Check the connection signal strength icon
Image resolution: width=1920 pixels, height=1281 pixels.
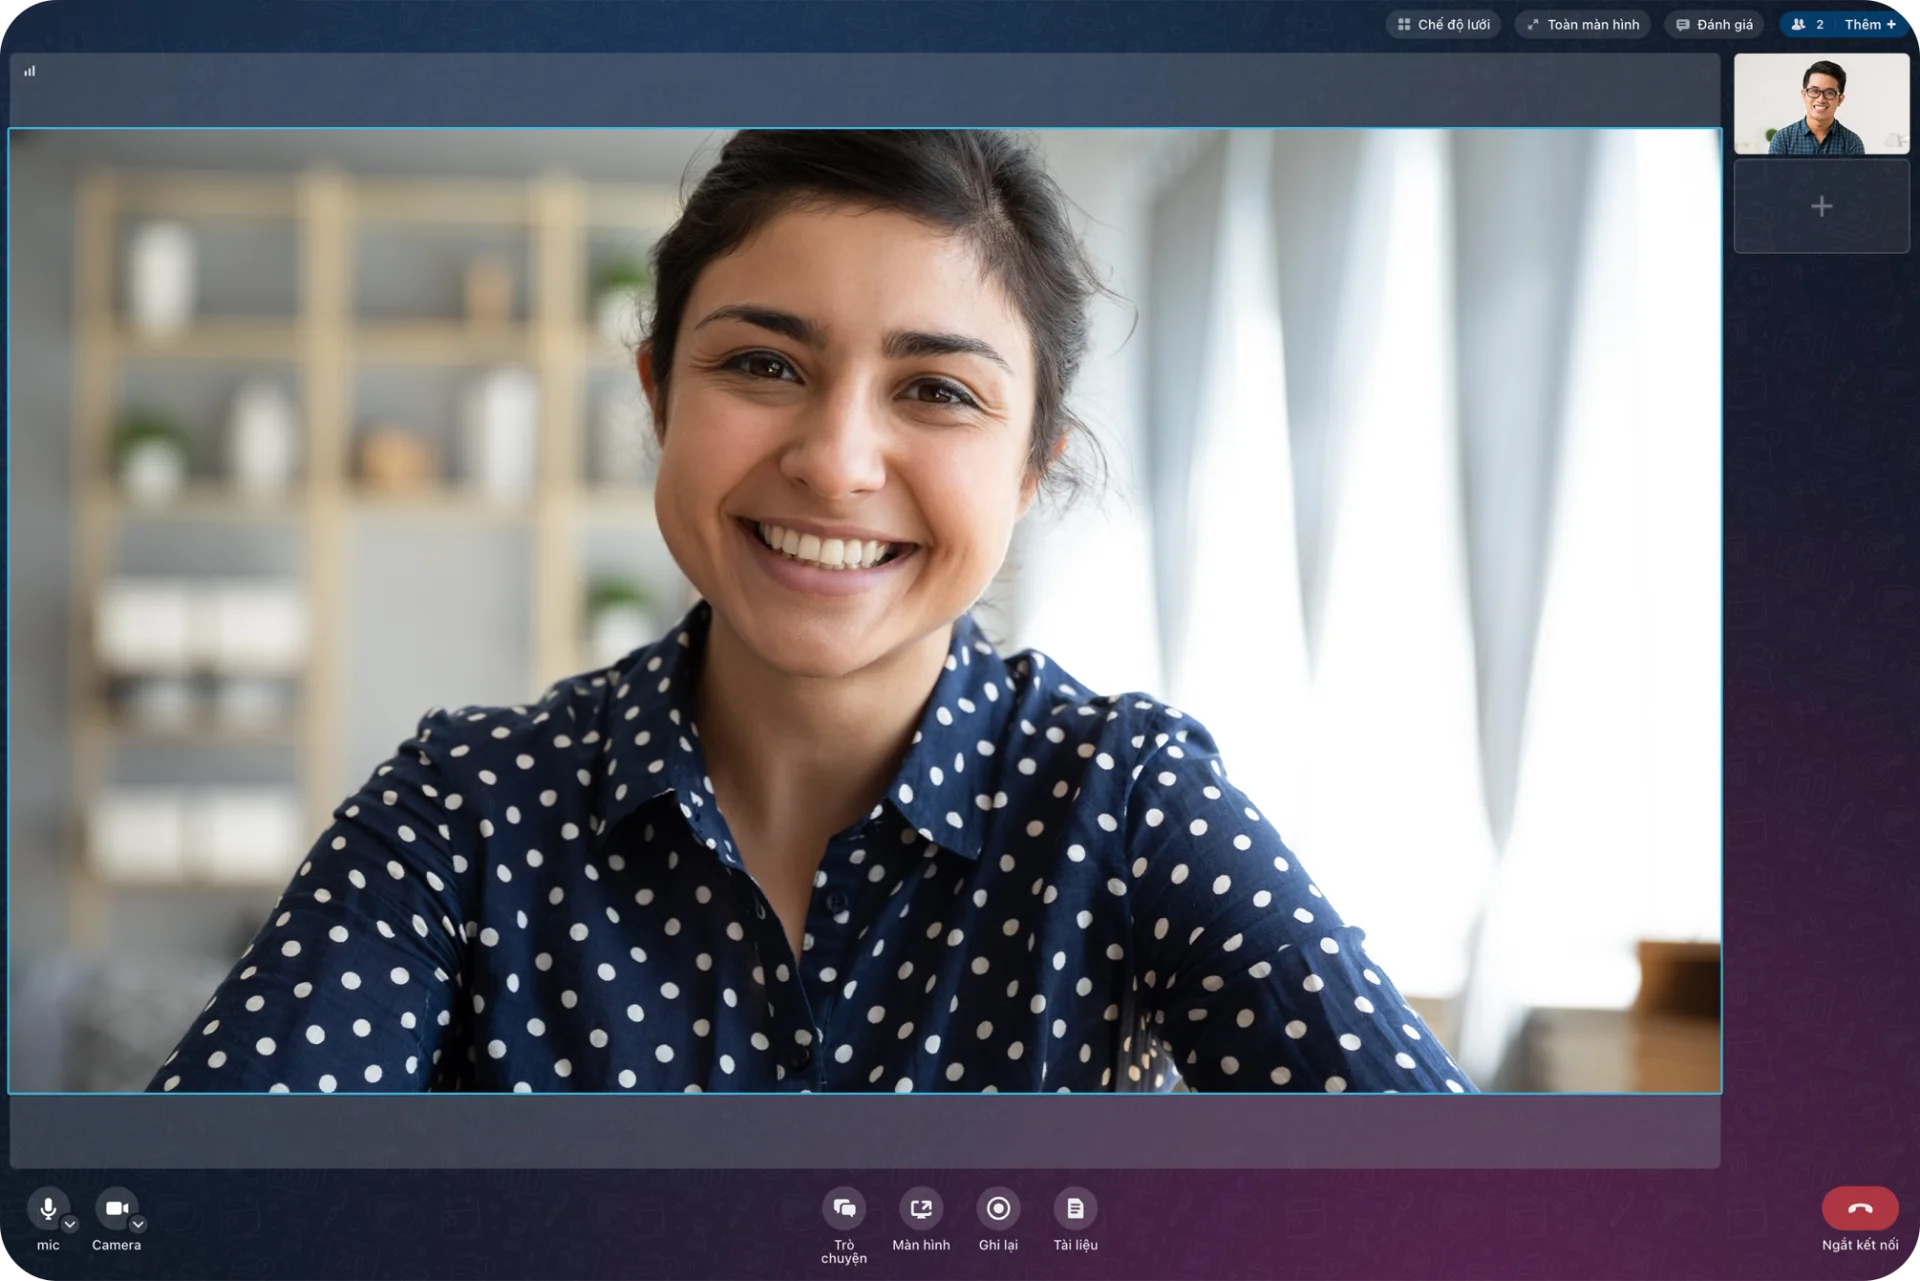[x=30, y=71]
